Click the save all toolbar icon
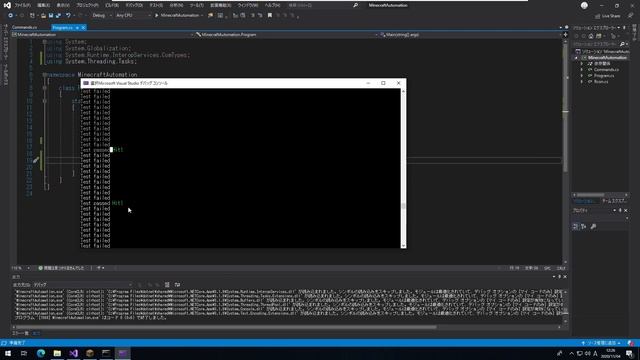The height and width of the screenshot is (360, 640). pos(58,16)
